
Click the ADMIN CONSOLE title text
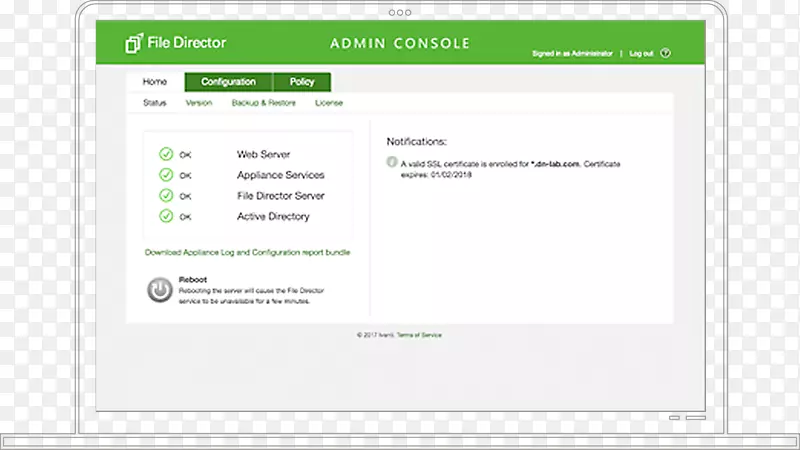click(400, 43)
